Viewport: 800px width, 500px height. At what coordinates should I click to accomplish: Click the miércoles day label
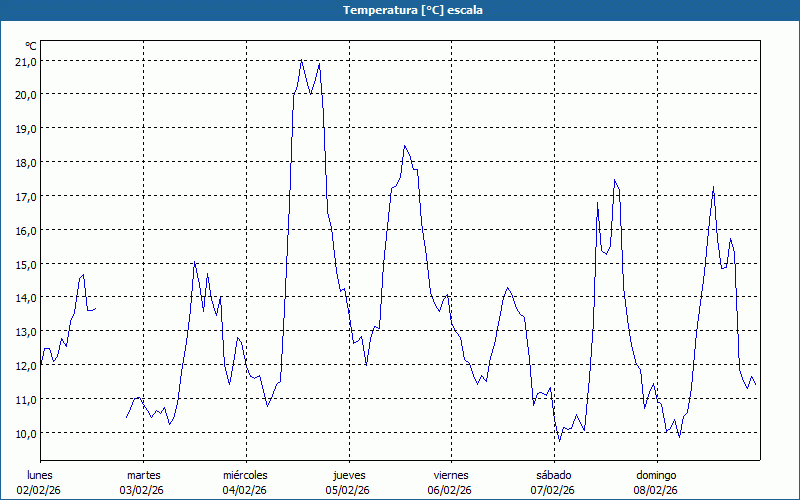[x=245, y=475]
